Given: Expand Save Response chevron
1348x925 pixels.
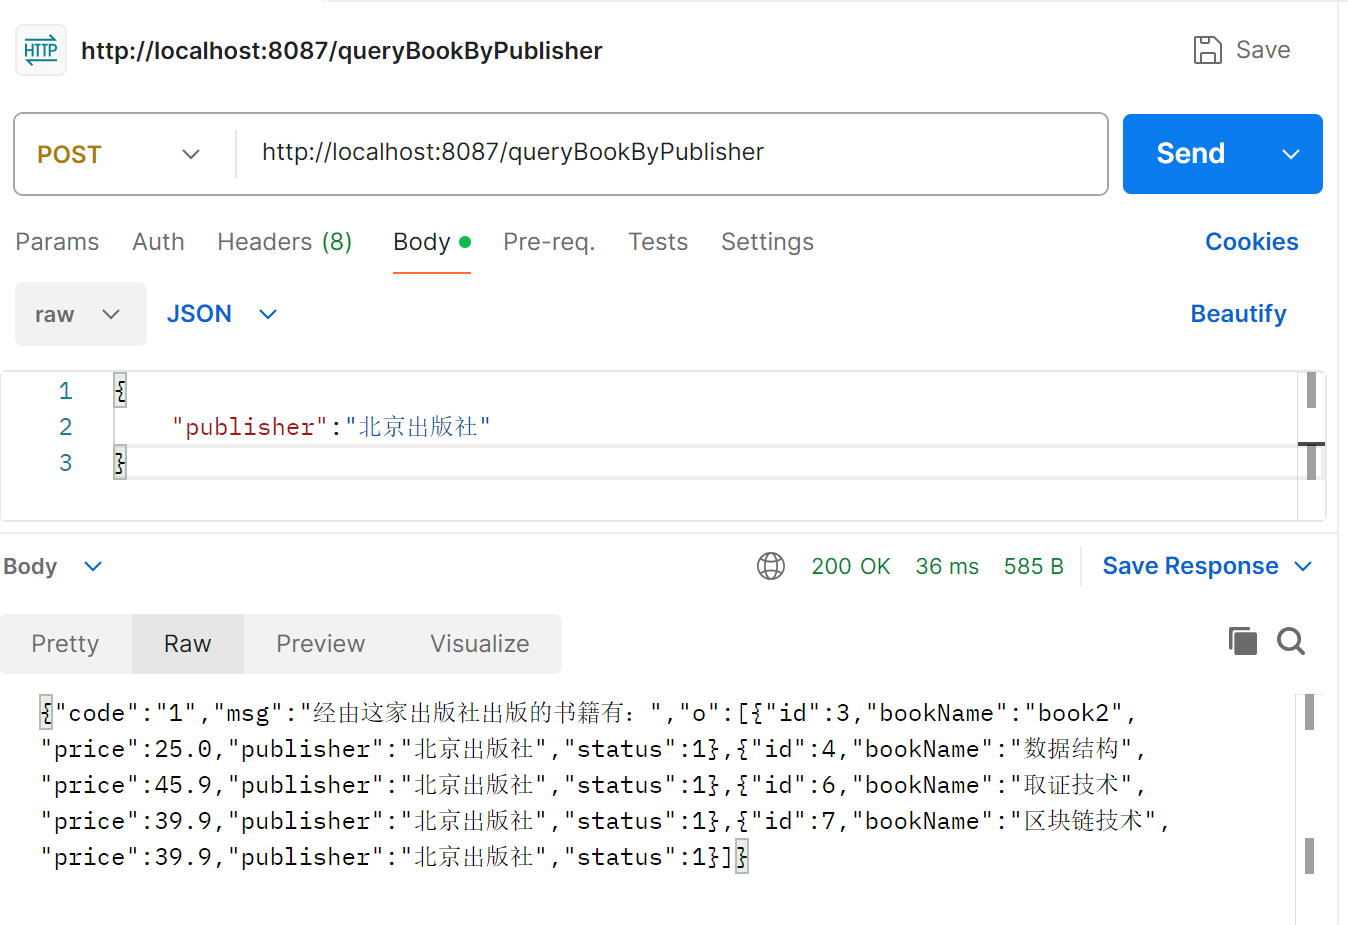Looking at the screenshot, I should click(1303, 567).
